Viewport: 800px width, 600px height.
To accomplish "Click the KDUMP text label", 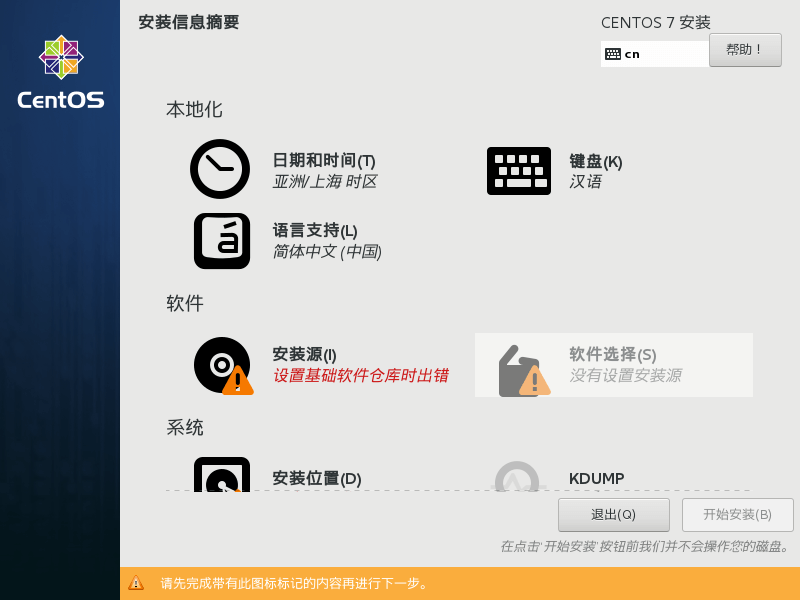I will point(596,478).
